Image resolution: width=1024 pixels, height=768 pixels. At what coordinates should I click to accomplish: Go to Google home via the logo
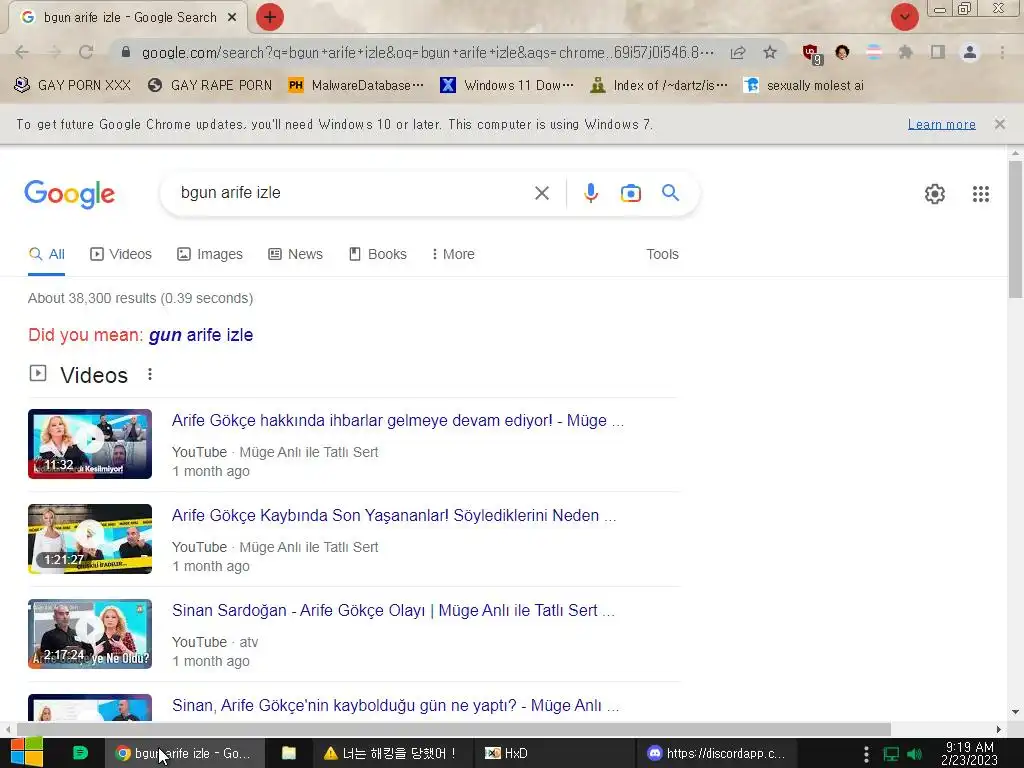pyautogui.click(x=69, y=194)
